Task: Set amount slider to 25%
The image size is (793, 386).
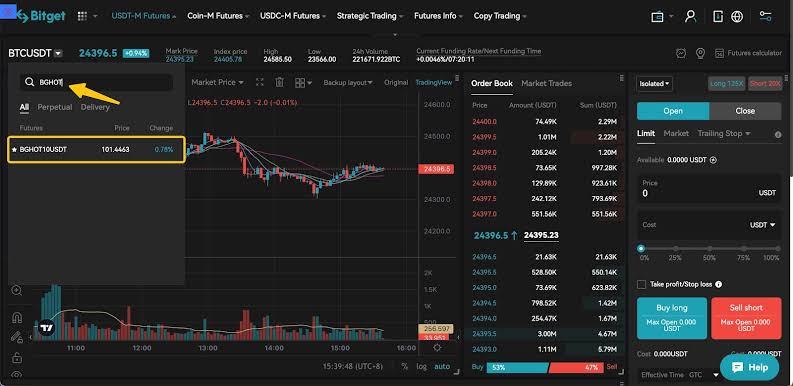Action: pos(676,249)
